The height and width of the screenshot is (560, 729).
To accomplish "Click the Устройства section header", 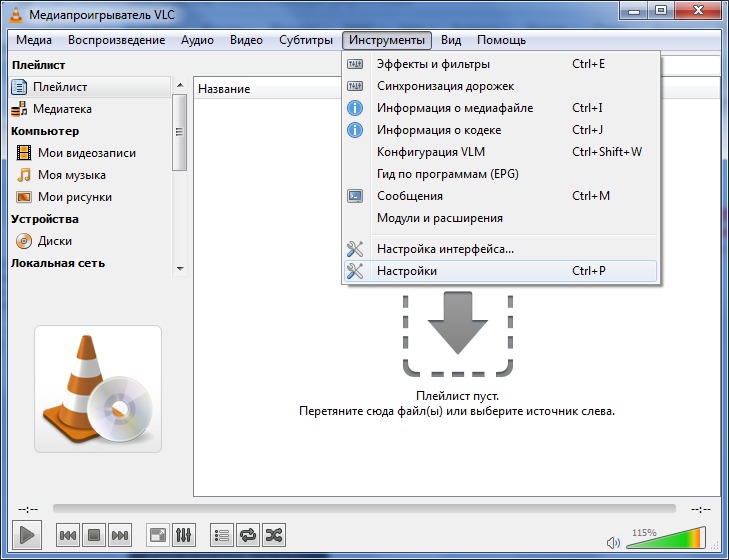I will coord(45,219).
